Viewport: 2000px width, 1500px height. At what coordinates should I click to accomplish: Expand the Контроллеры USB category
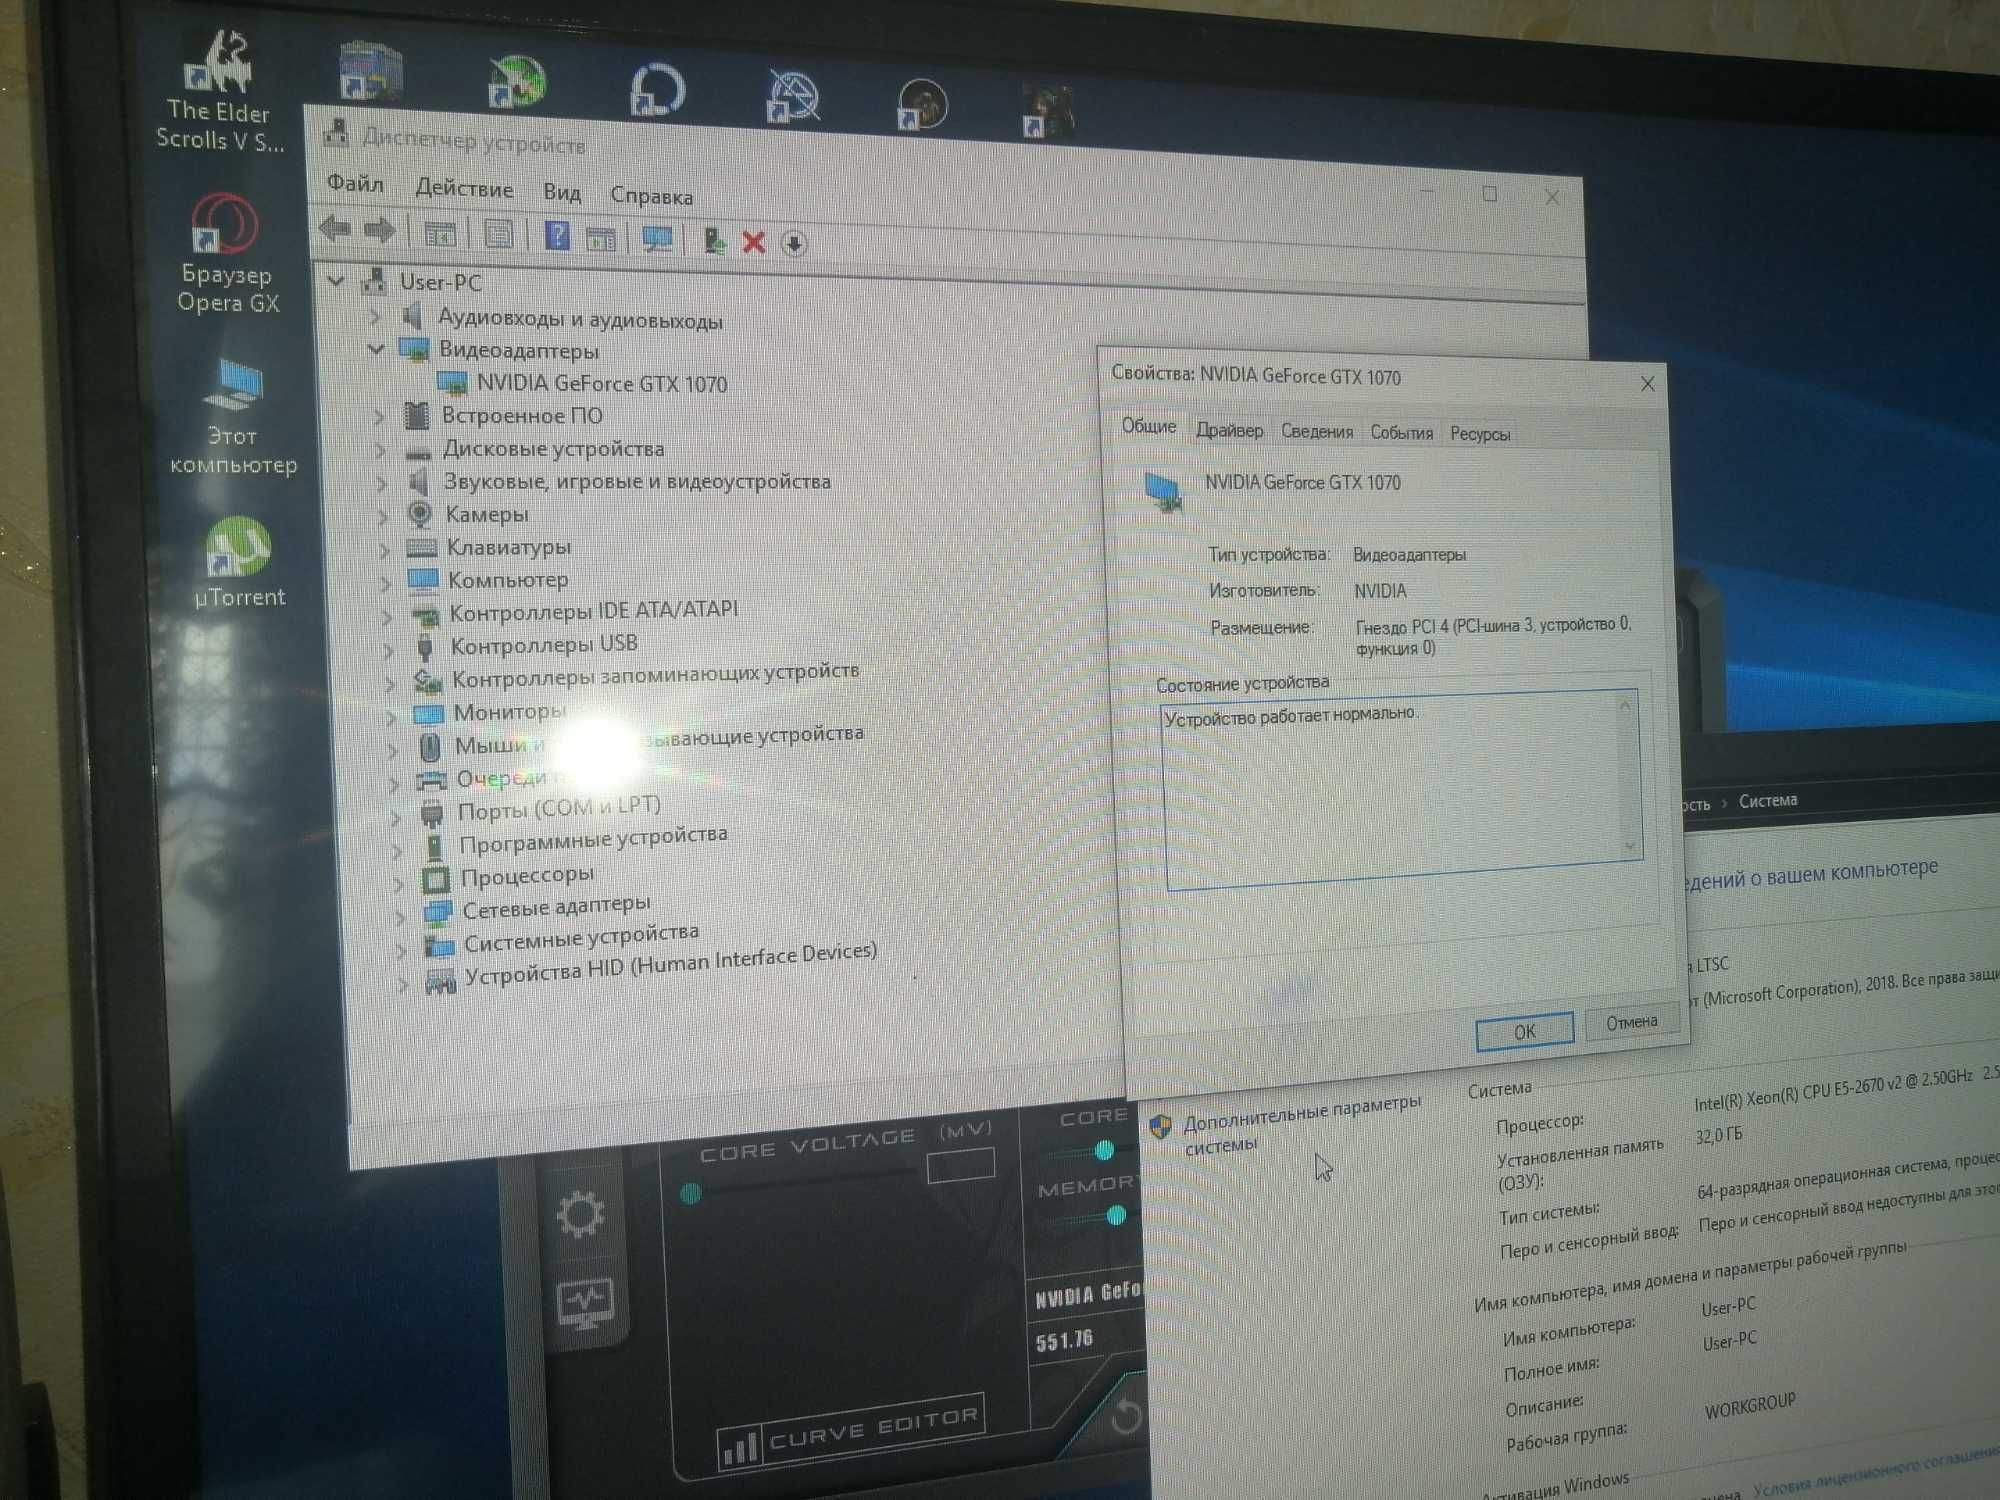click(388, 649)
